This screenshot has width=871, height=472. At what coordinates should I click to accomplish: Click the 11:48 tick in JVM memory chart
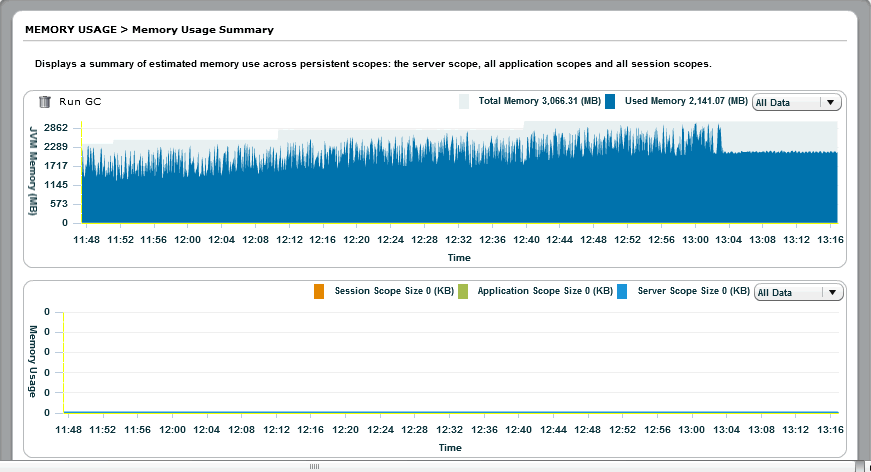point(87,240)
